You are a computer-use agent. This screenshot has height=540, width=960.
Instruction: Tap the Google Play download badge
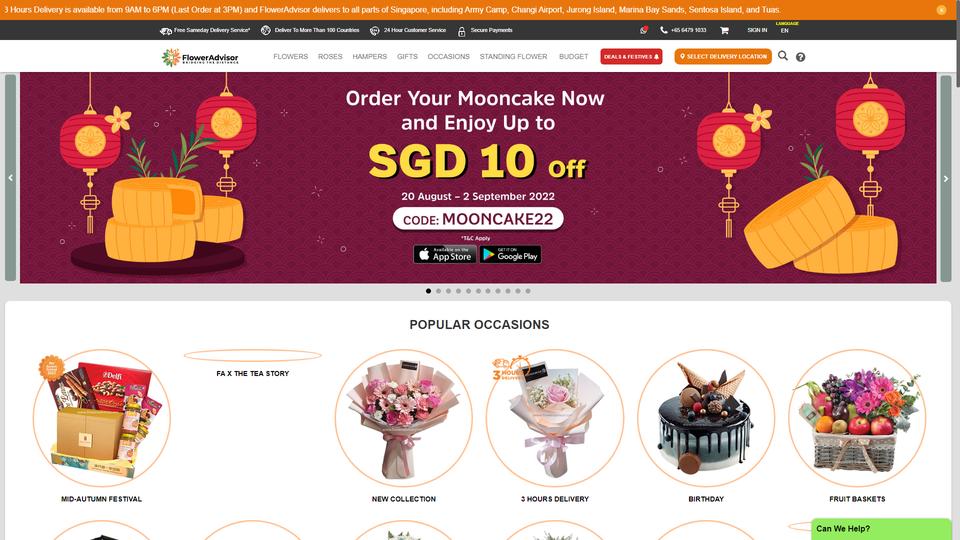click(x=510, y=254)
